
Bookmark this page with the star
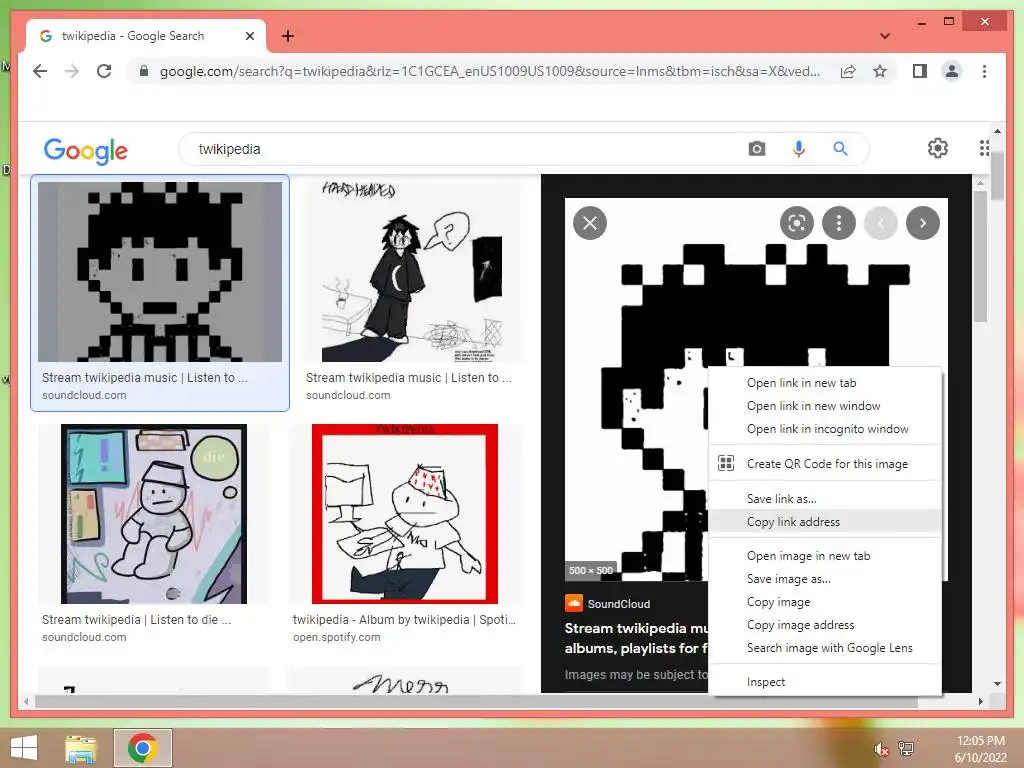pyautogui.click(x=880, y=71)
